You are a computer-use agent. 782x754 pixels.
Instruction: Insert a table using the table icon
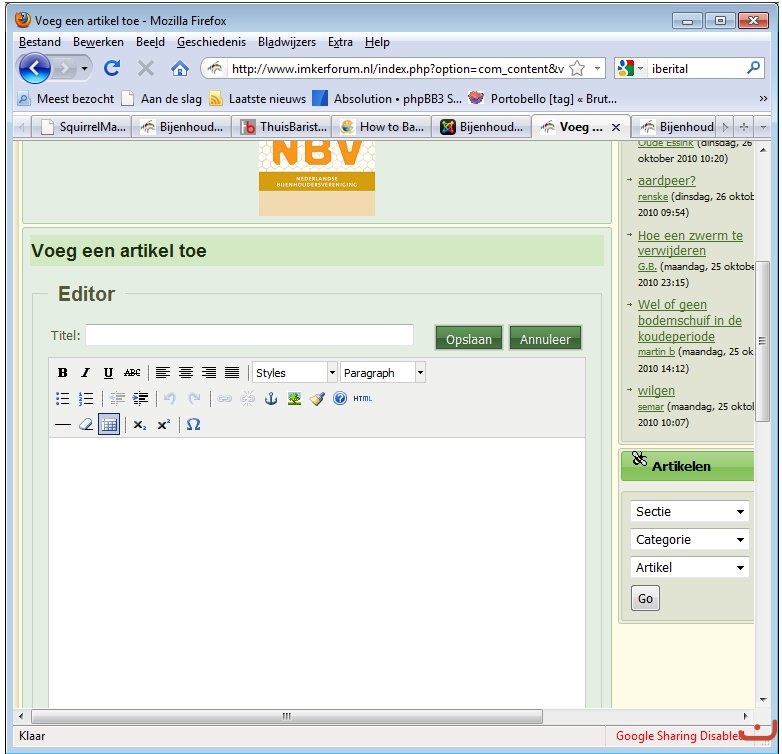[109, 424]
